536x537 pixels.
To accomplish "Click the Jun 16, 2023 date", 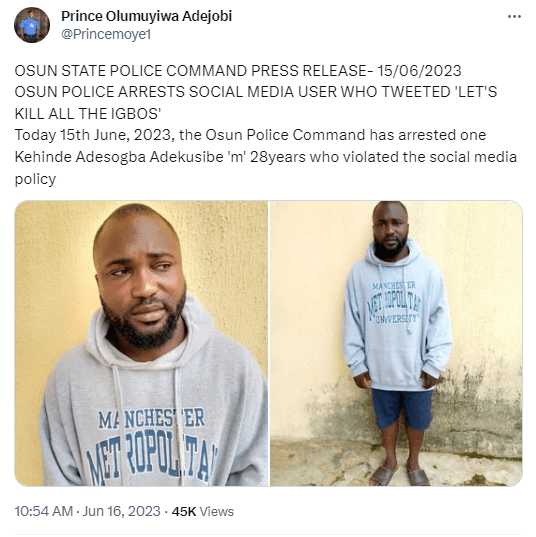I will point(122,511).
